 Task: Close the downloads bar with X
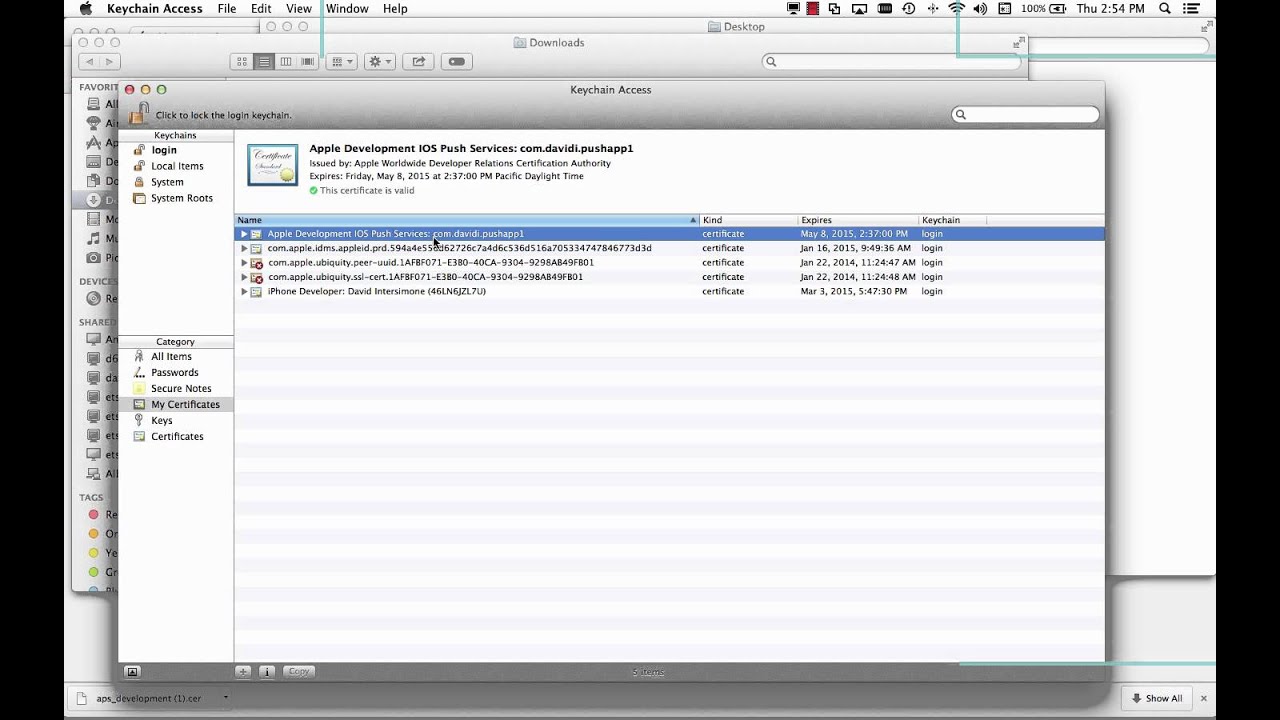click(1204, 699)
